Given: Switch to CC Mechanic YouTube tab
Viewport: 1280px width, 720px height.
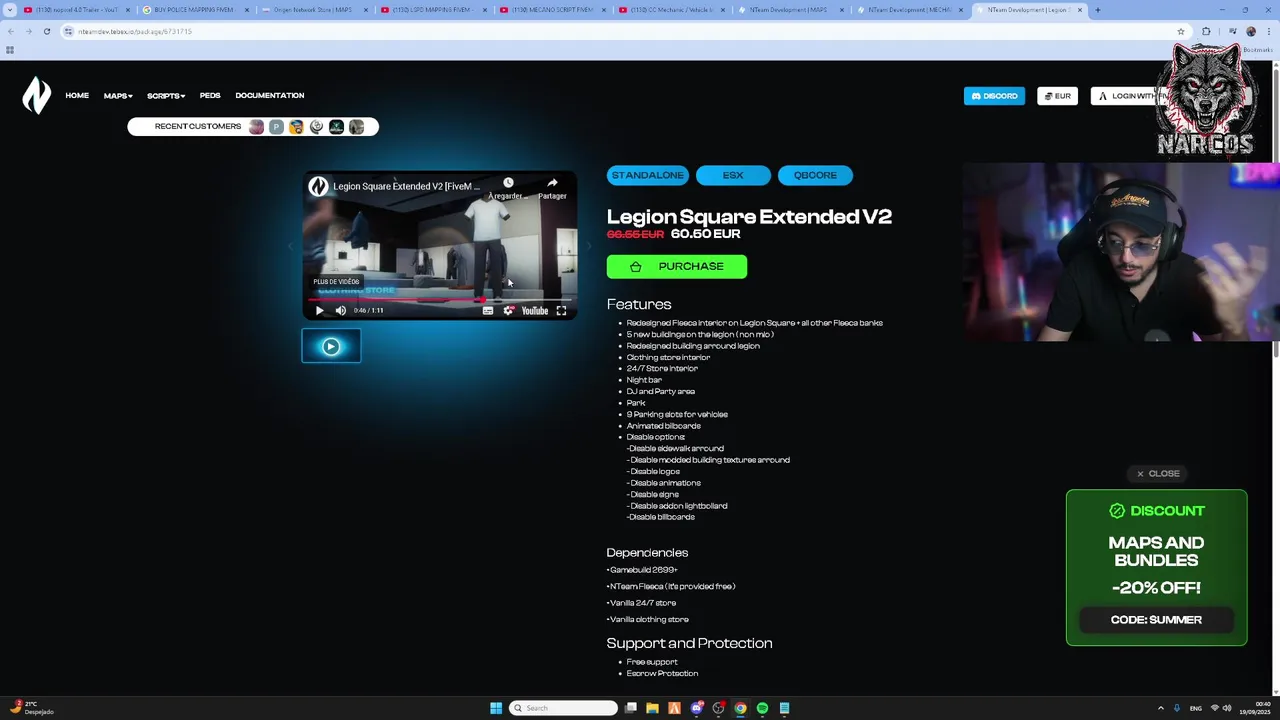Looking at the screenshot, I should 669,10.
